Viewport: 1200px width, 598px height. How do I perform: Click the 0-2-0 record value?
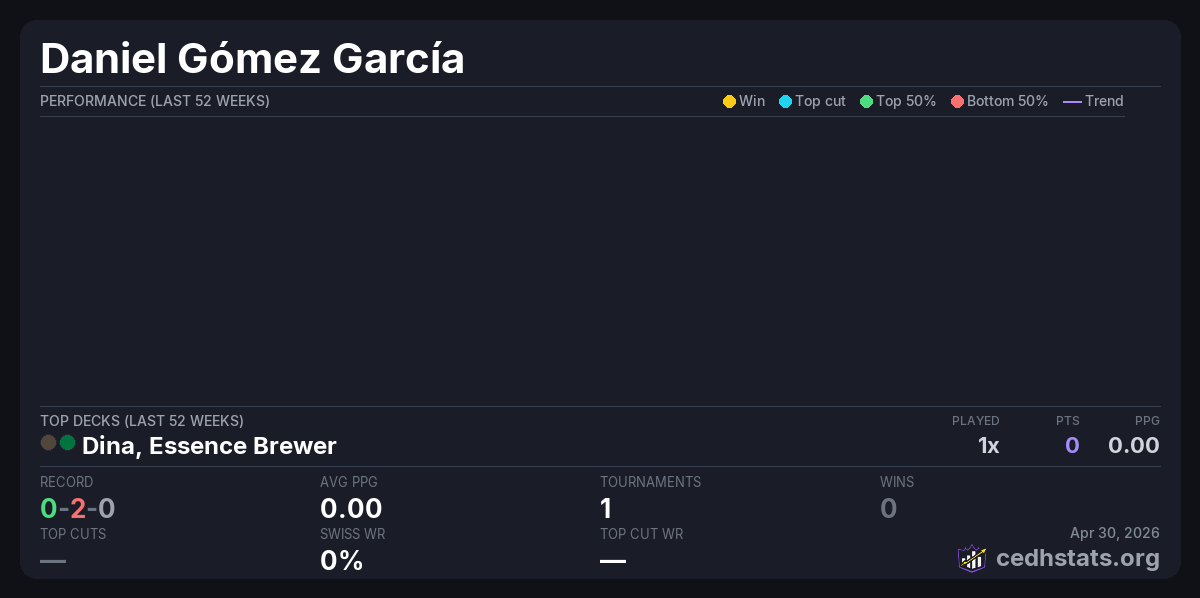pyautogui.click(x=78, y=508)
